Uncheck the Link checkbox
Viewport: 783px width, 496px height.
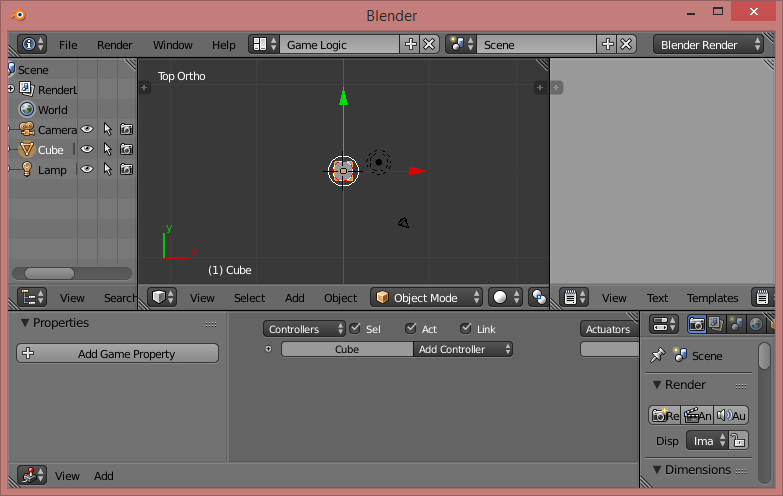click(466, 328)
